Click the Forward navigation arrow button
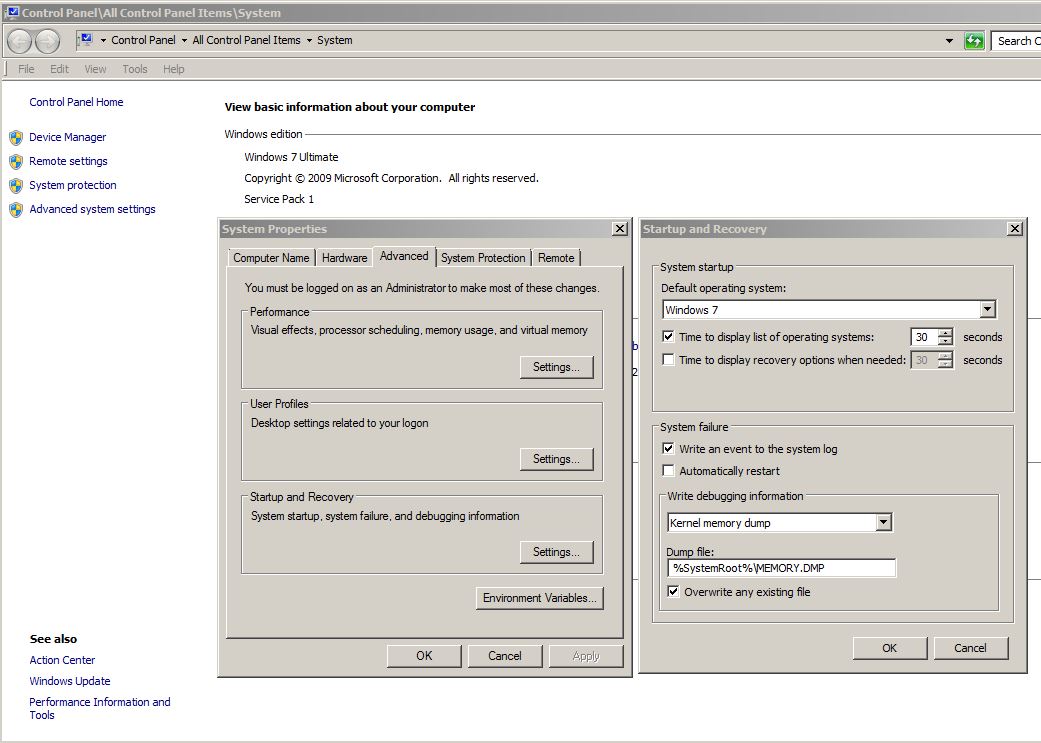1041x743 pixels. 47,41
